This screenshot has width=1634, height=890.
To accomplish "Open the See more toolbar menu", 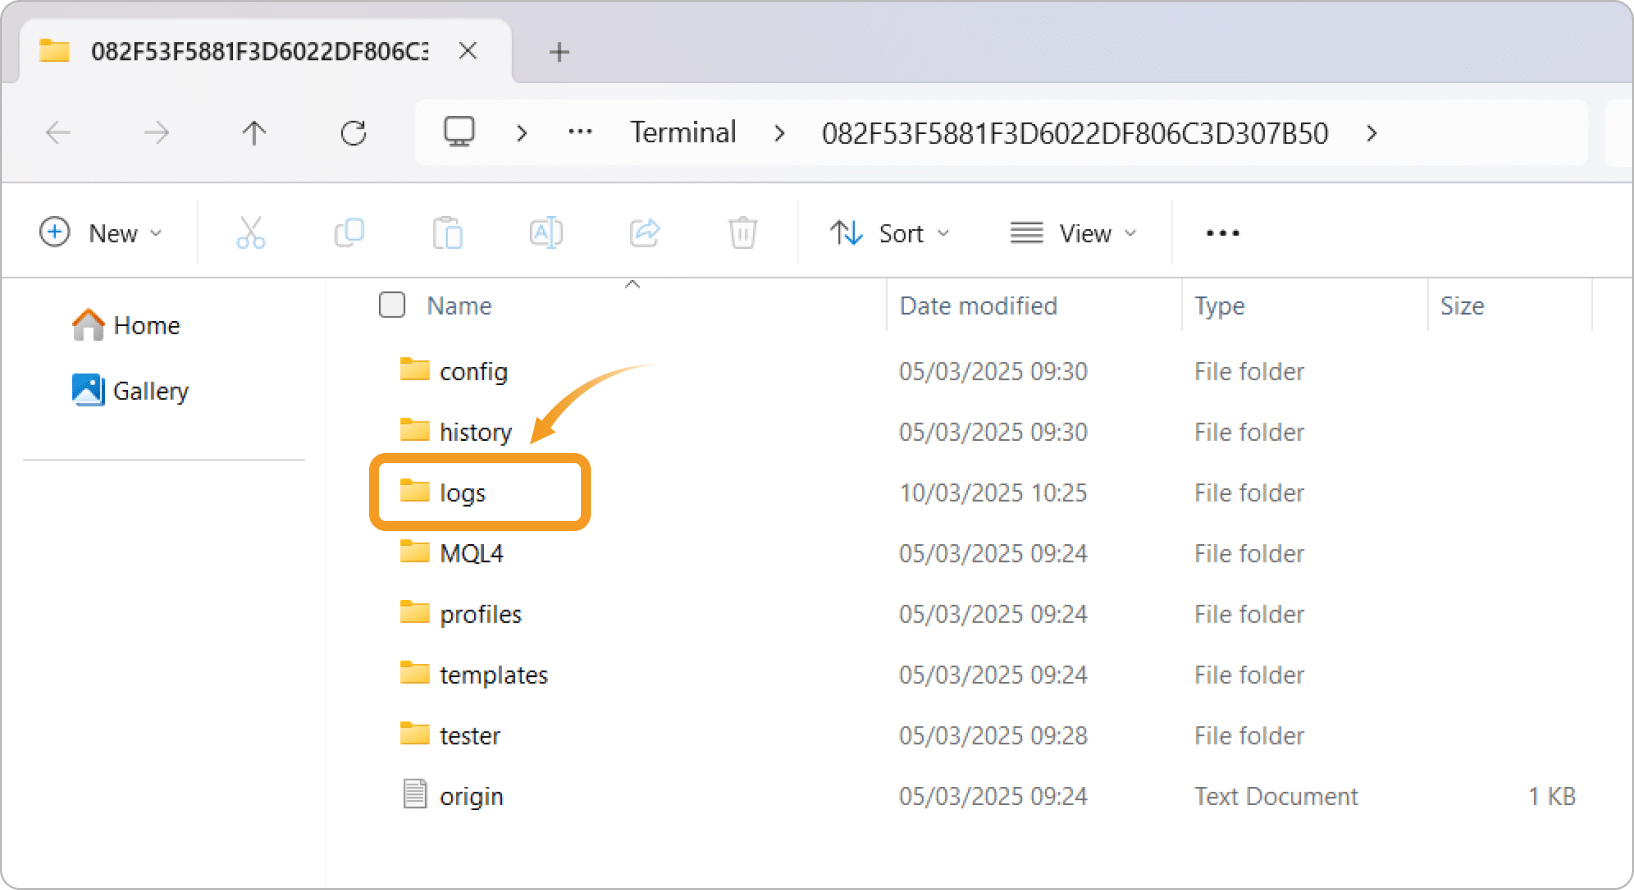I will point(1222,233).
